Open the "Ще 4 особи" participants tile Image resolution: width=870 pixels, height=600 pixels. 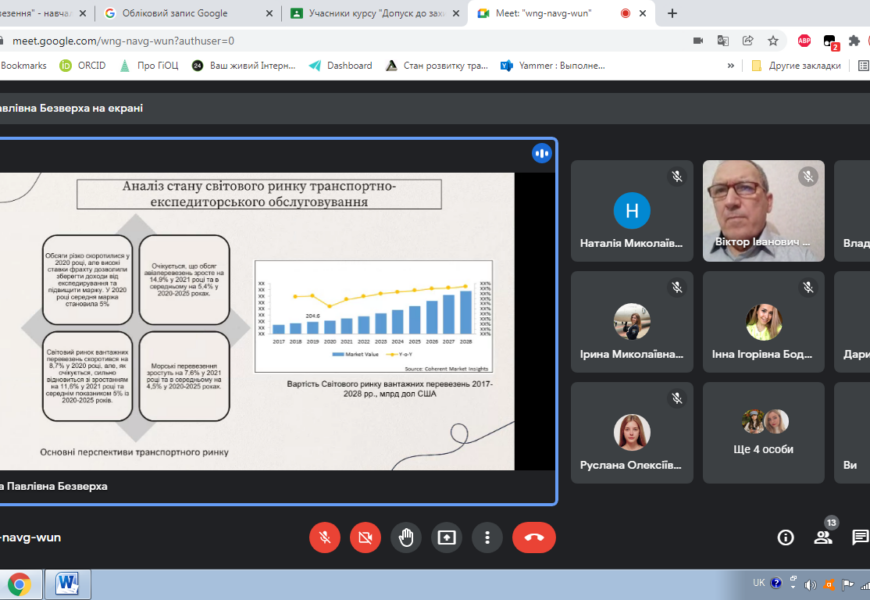click(764, 432)
